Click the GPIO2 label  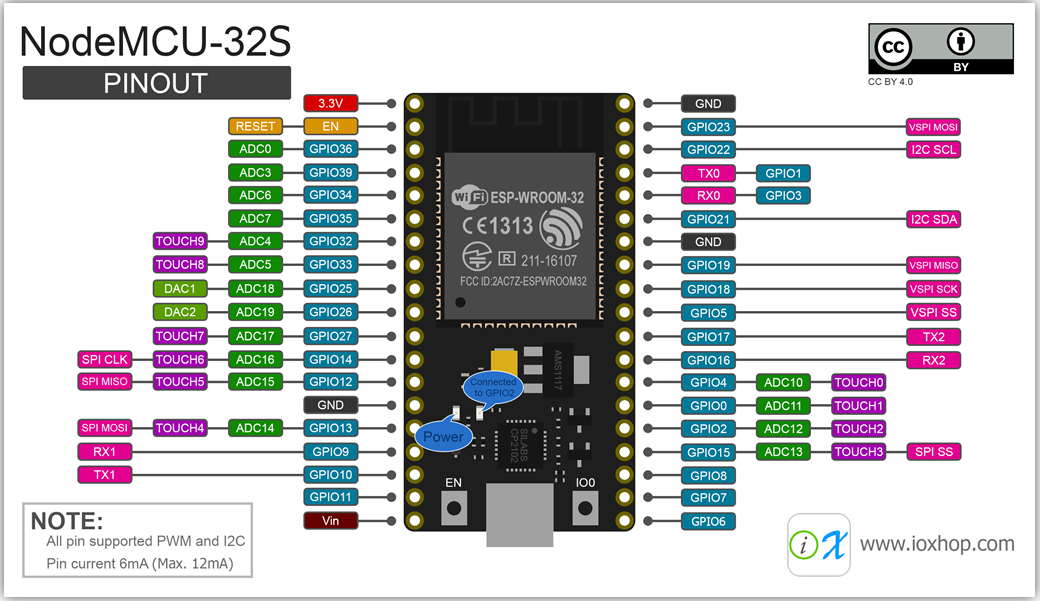pyautogui.click(x=708, y=429)
